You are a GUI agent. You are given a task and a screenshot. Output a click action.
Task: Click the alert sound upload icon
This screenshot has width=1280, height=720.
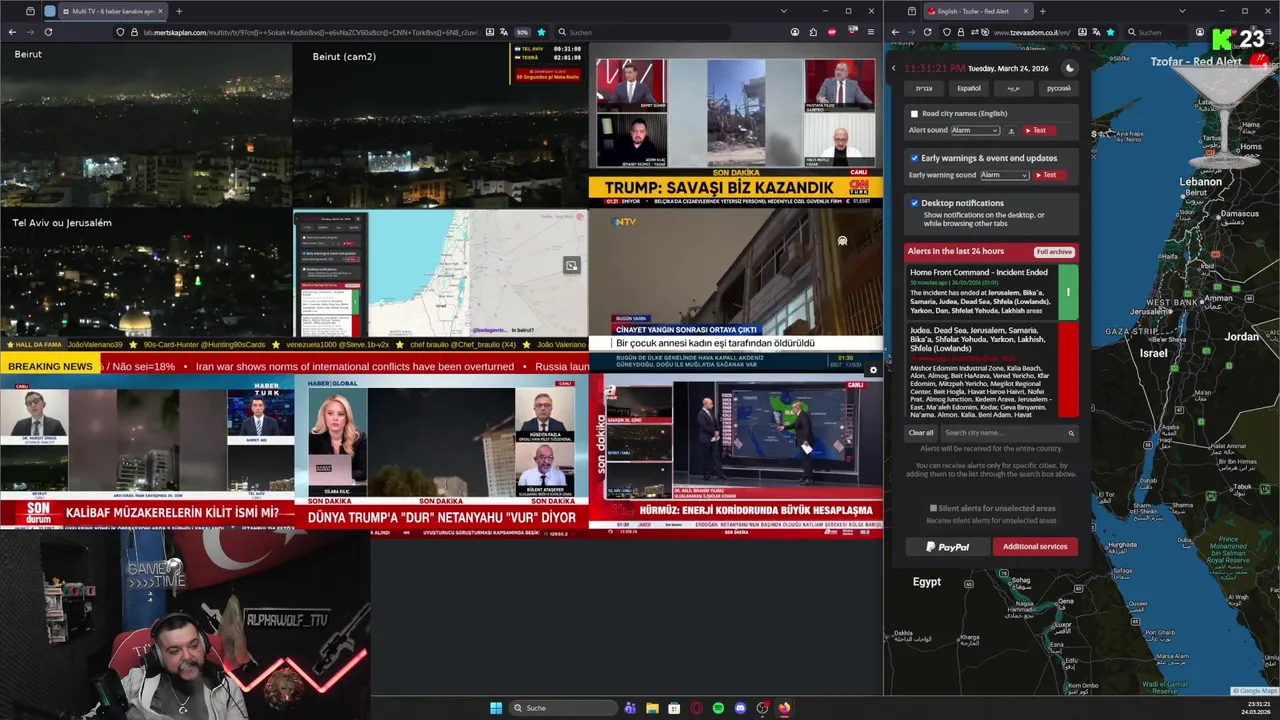[1011, 130]
